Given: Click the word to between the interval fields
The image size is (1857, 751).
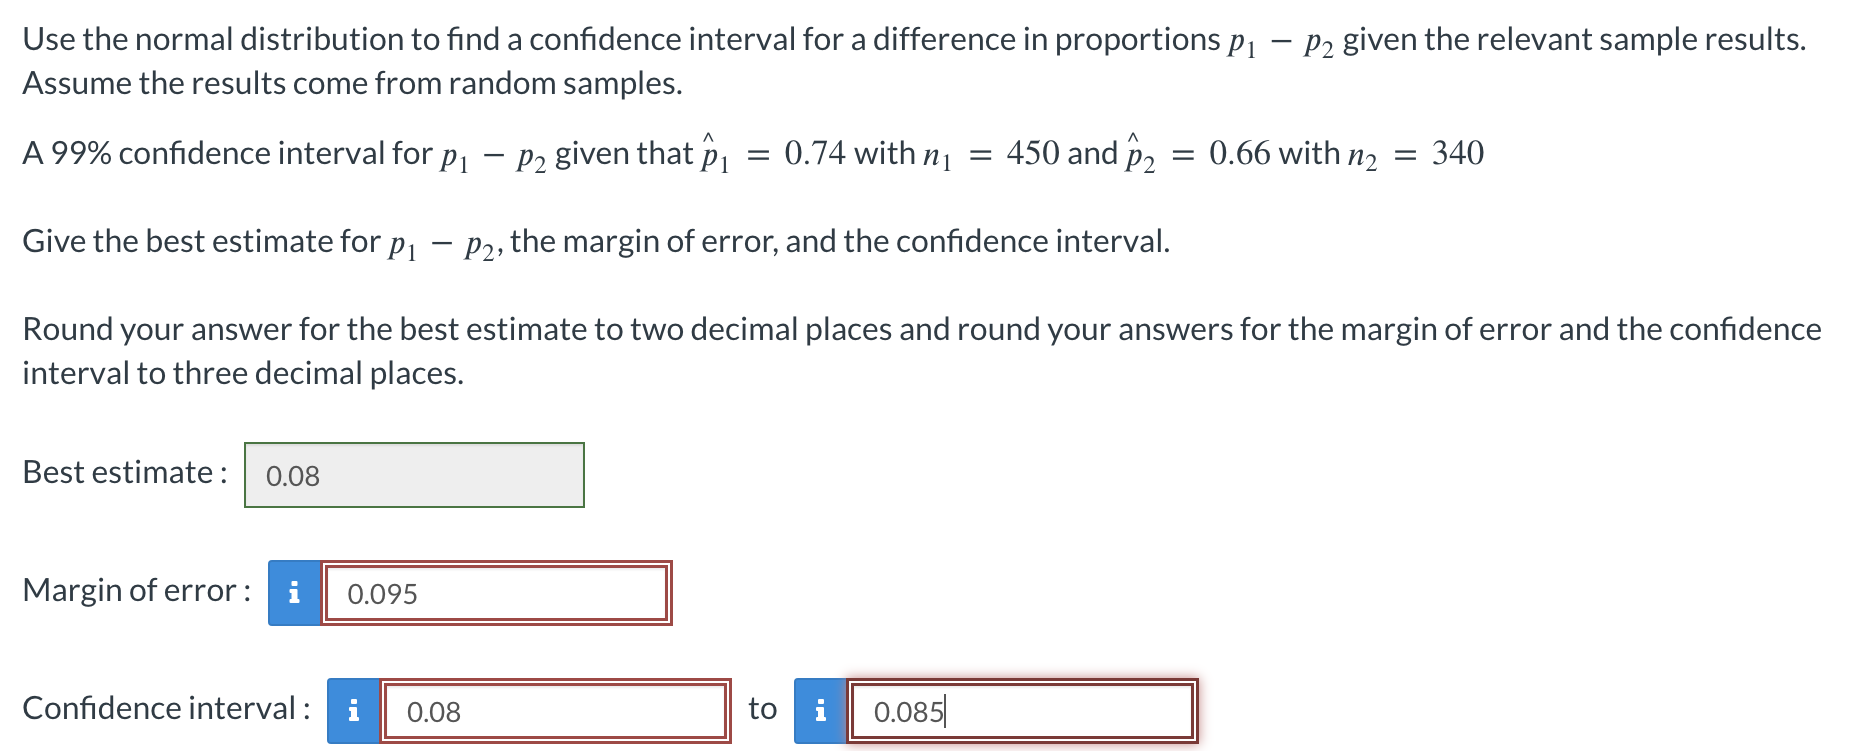Looking at the screenshot, I should (761, 709).
